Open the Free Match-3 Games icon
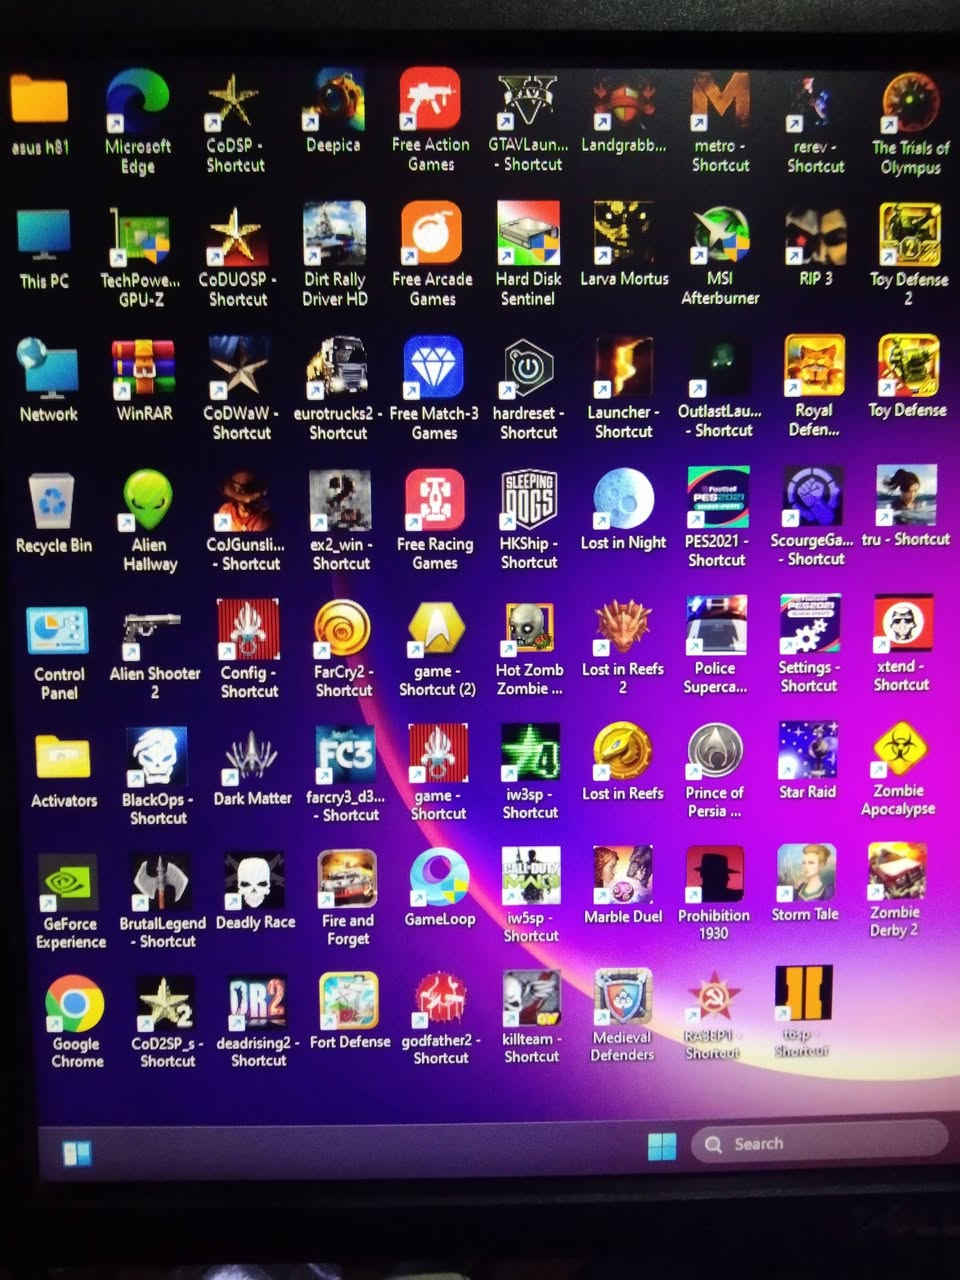The width and height of the screenshot is (960, 1280). click(433, 368)
